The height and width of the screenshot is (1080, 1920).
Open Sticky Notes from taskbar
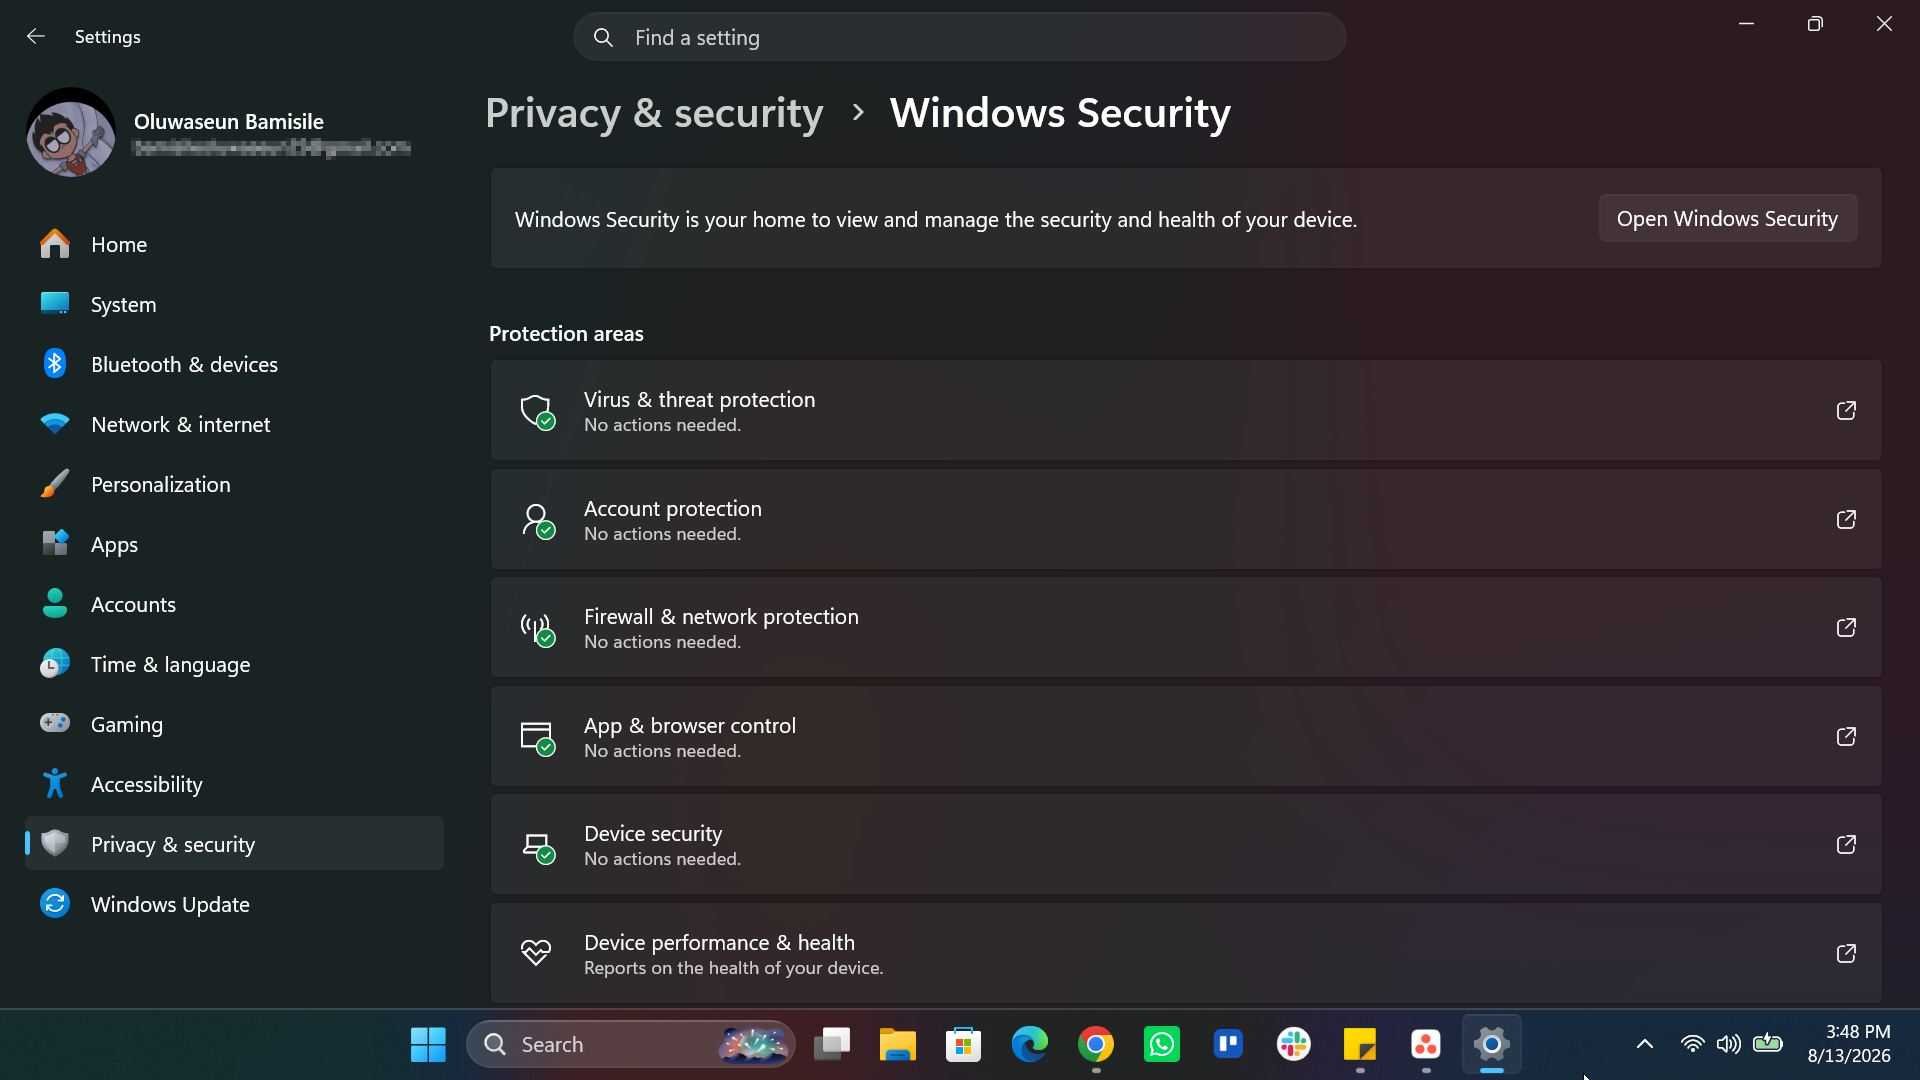1360,1044
